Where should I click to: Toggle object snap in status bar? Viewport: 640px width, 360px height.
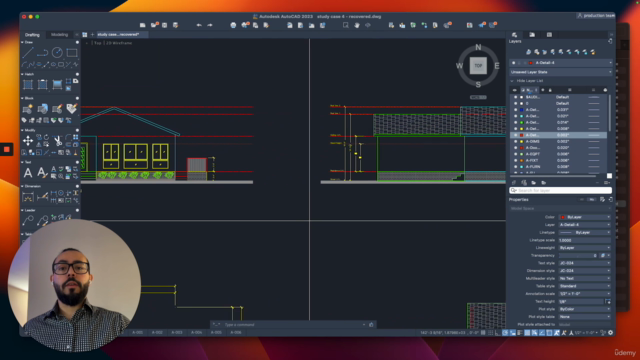click(x=549, y=333)
